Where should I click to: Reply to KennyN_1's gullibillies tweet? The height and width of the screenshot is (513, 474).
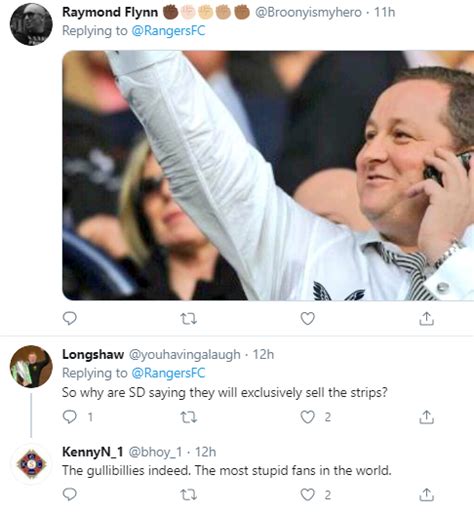(x=70, y=494)
